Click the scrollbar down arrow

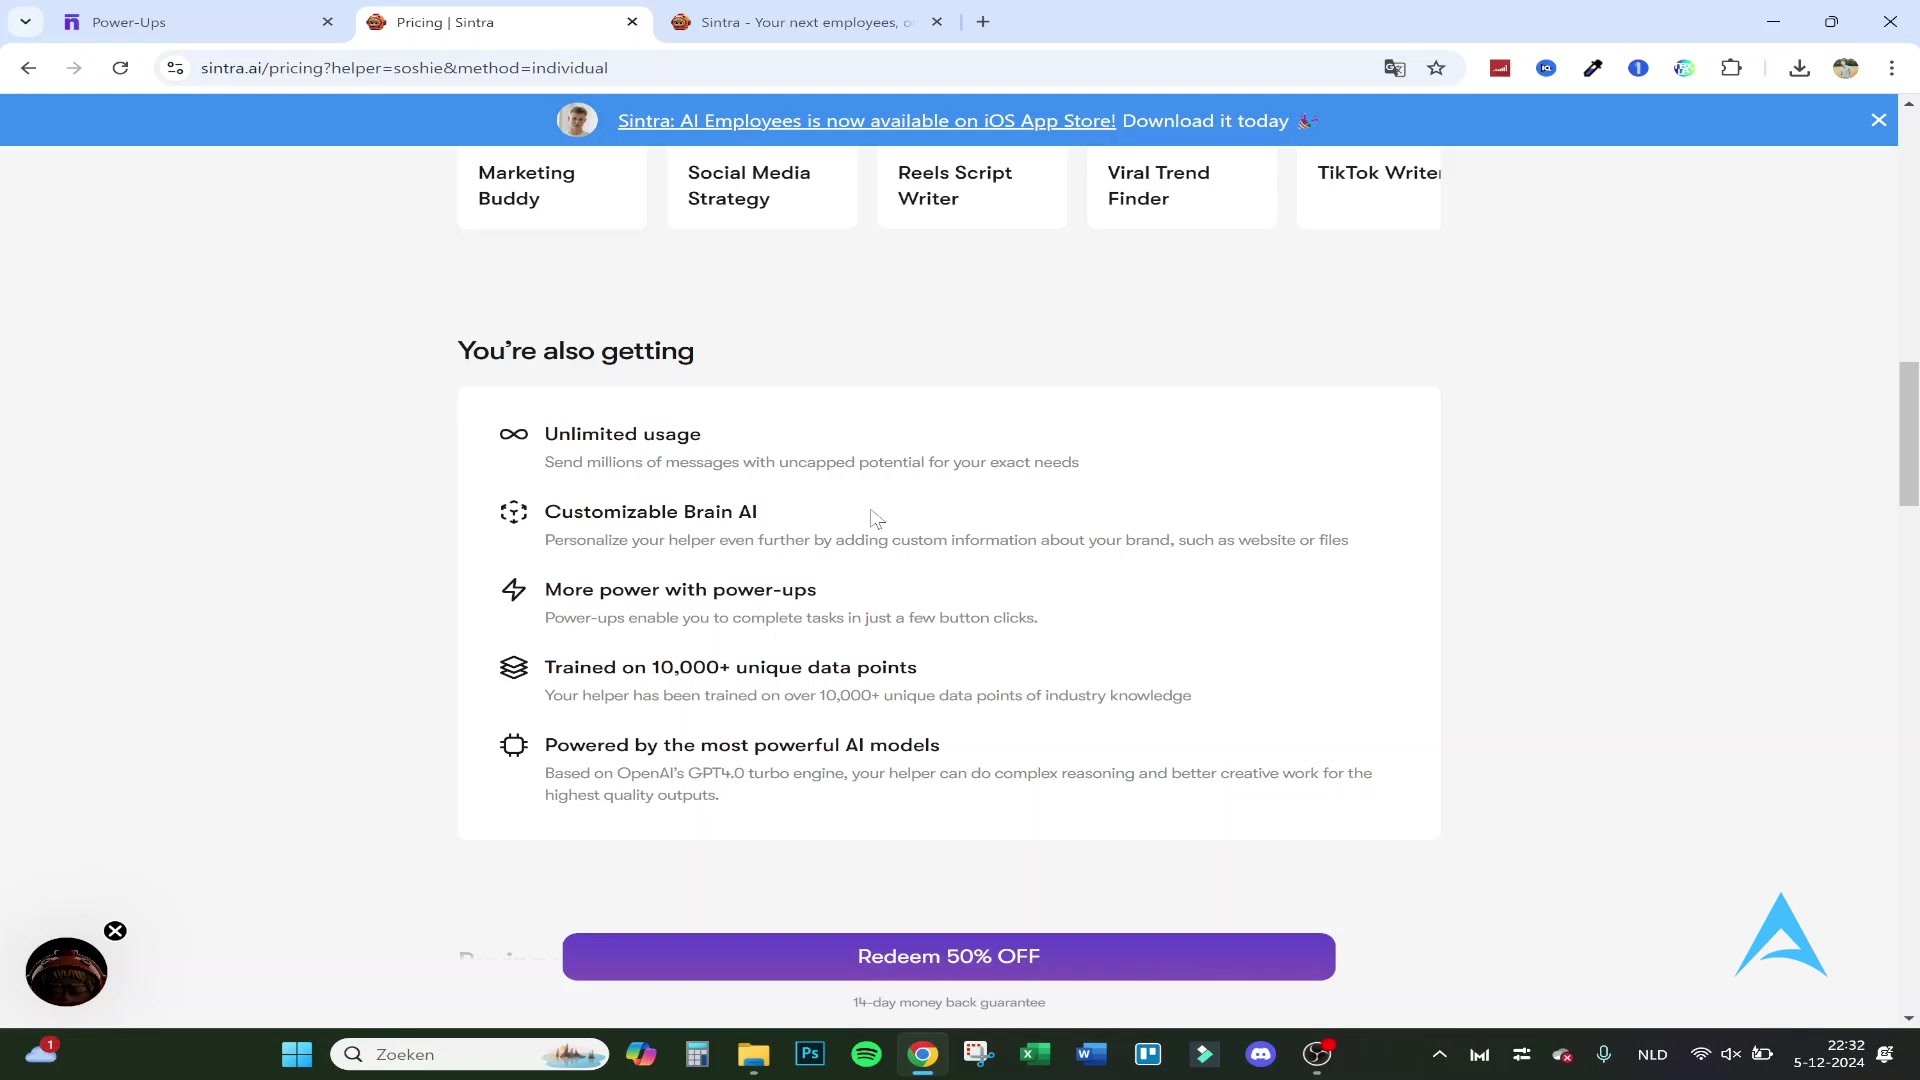1909,1018
